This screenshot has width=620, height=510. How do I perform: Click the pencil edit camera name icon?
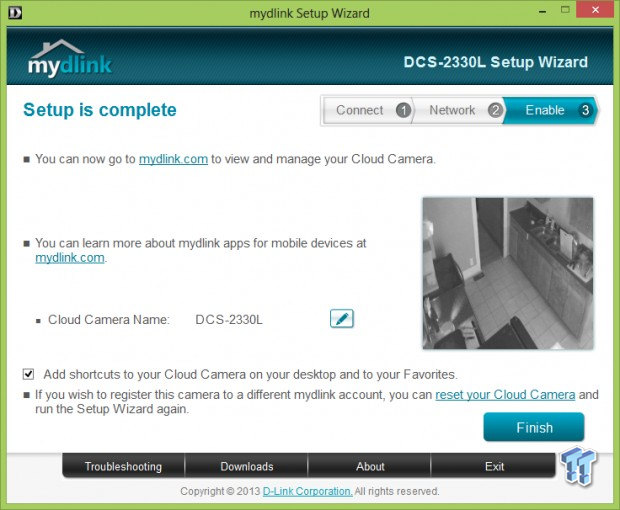pyautogui.click(x=342, y=319)
